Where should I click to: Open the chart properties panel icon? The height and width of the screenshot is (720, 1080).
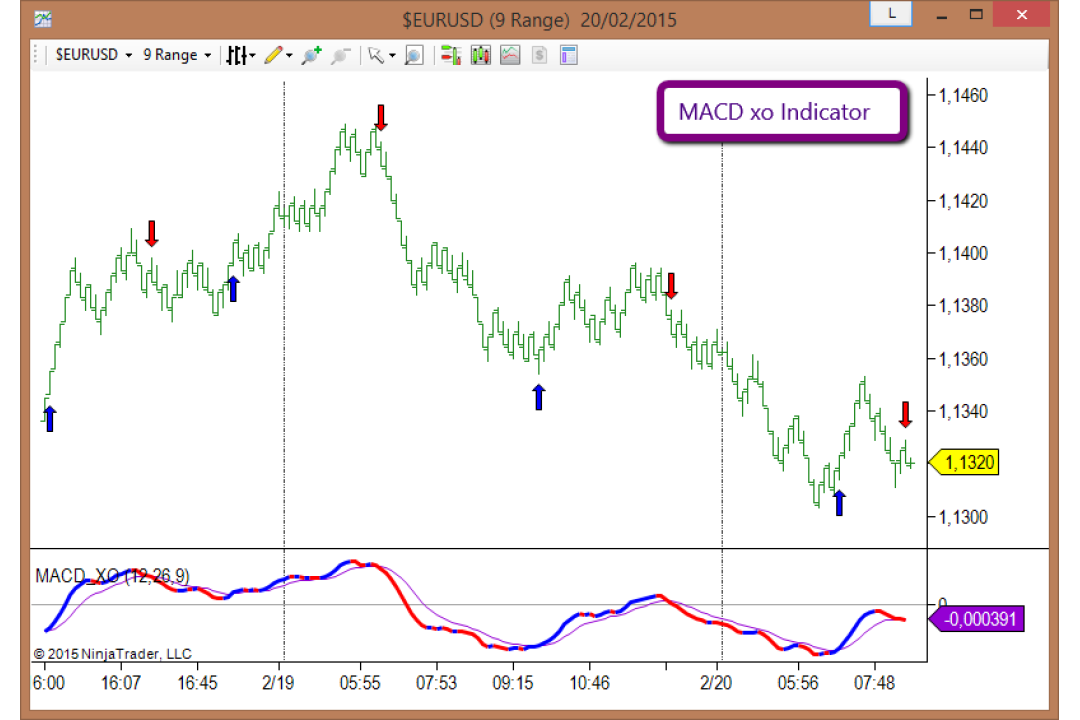point(569,55)
